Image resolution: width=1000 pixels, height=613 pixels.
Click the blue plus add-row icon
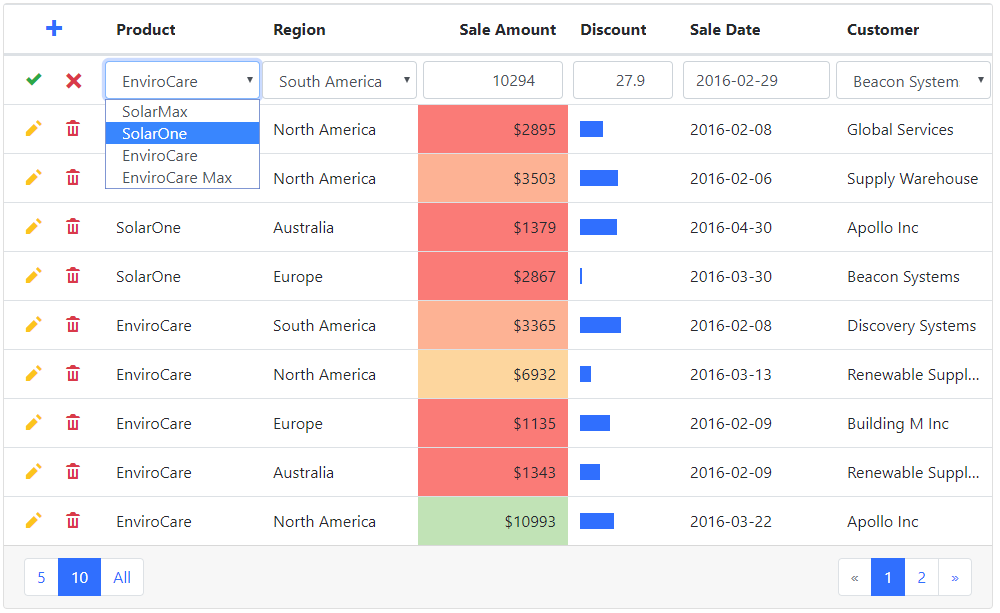coord(54,29)
